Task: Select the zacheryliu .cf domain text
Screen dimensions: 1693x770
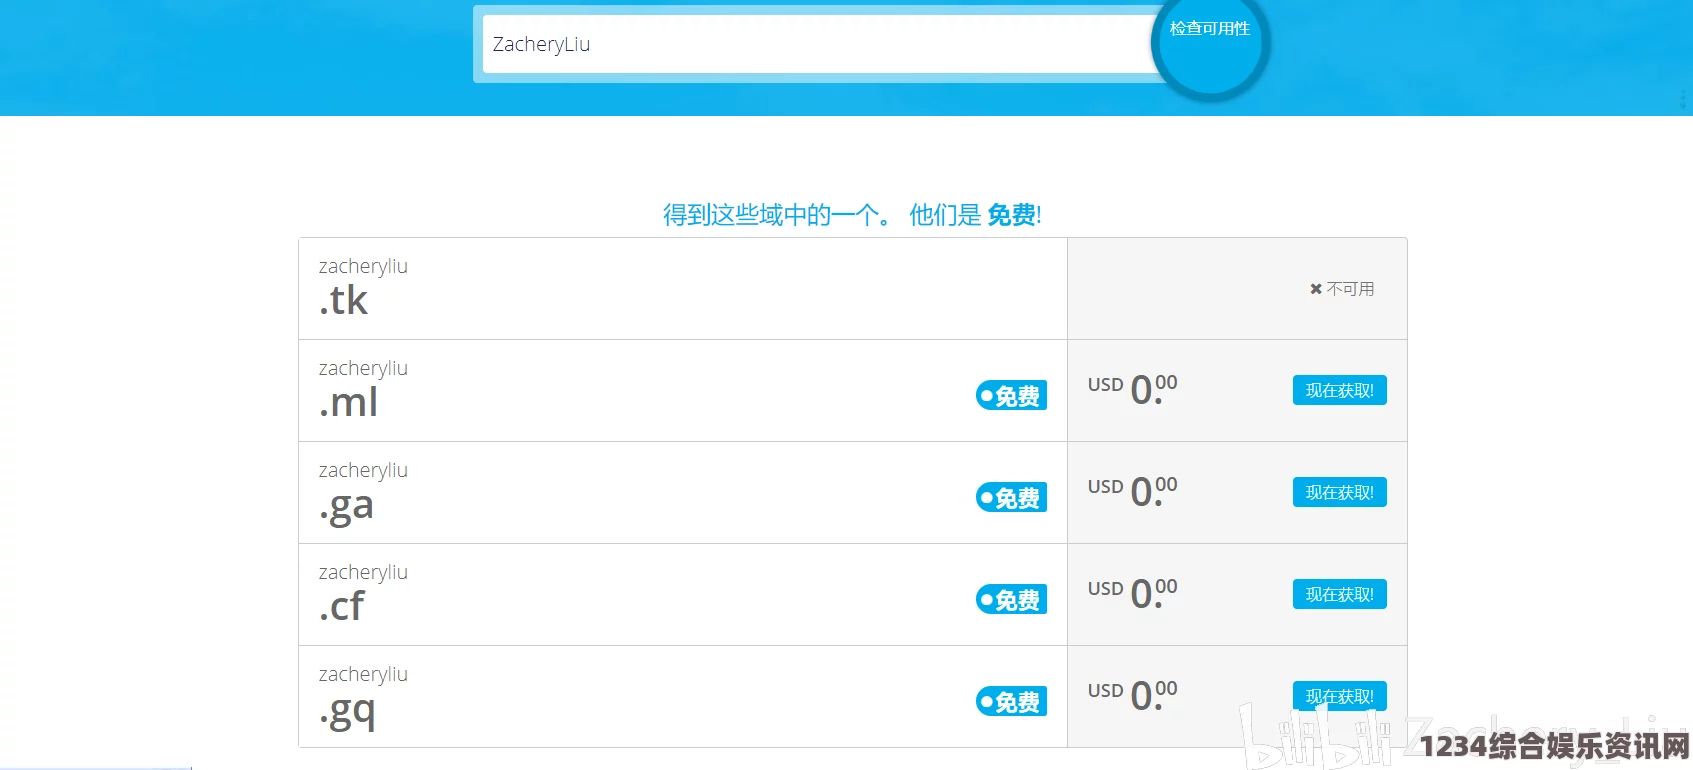Action: point(363,593)
